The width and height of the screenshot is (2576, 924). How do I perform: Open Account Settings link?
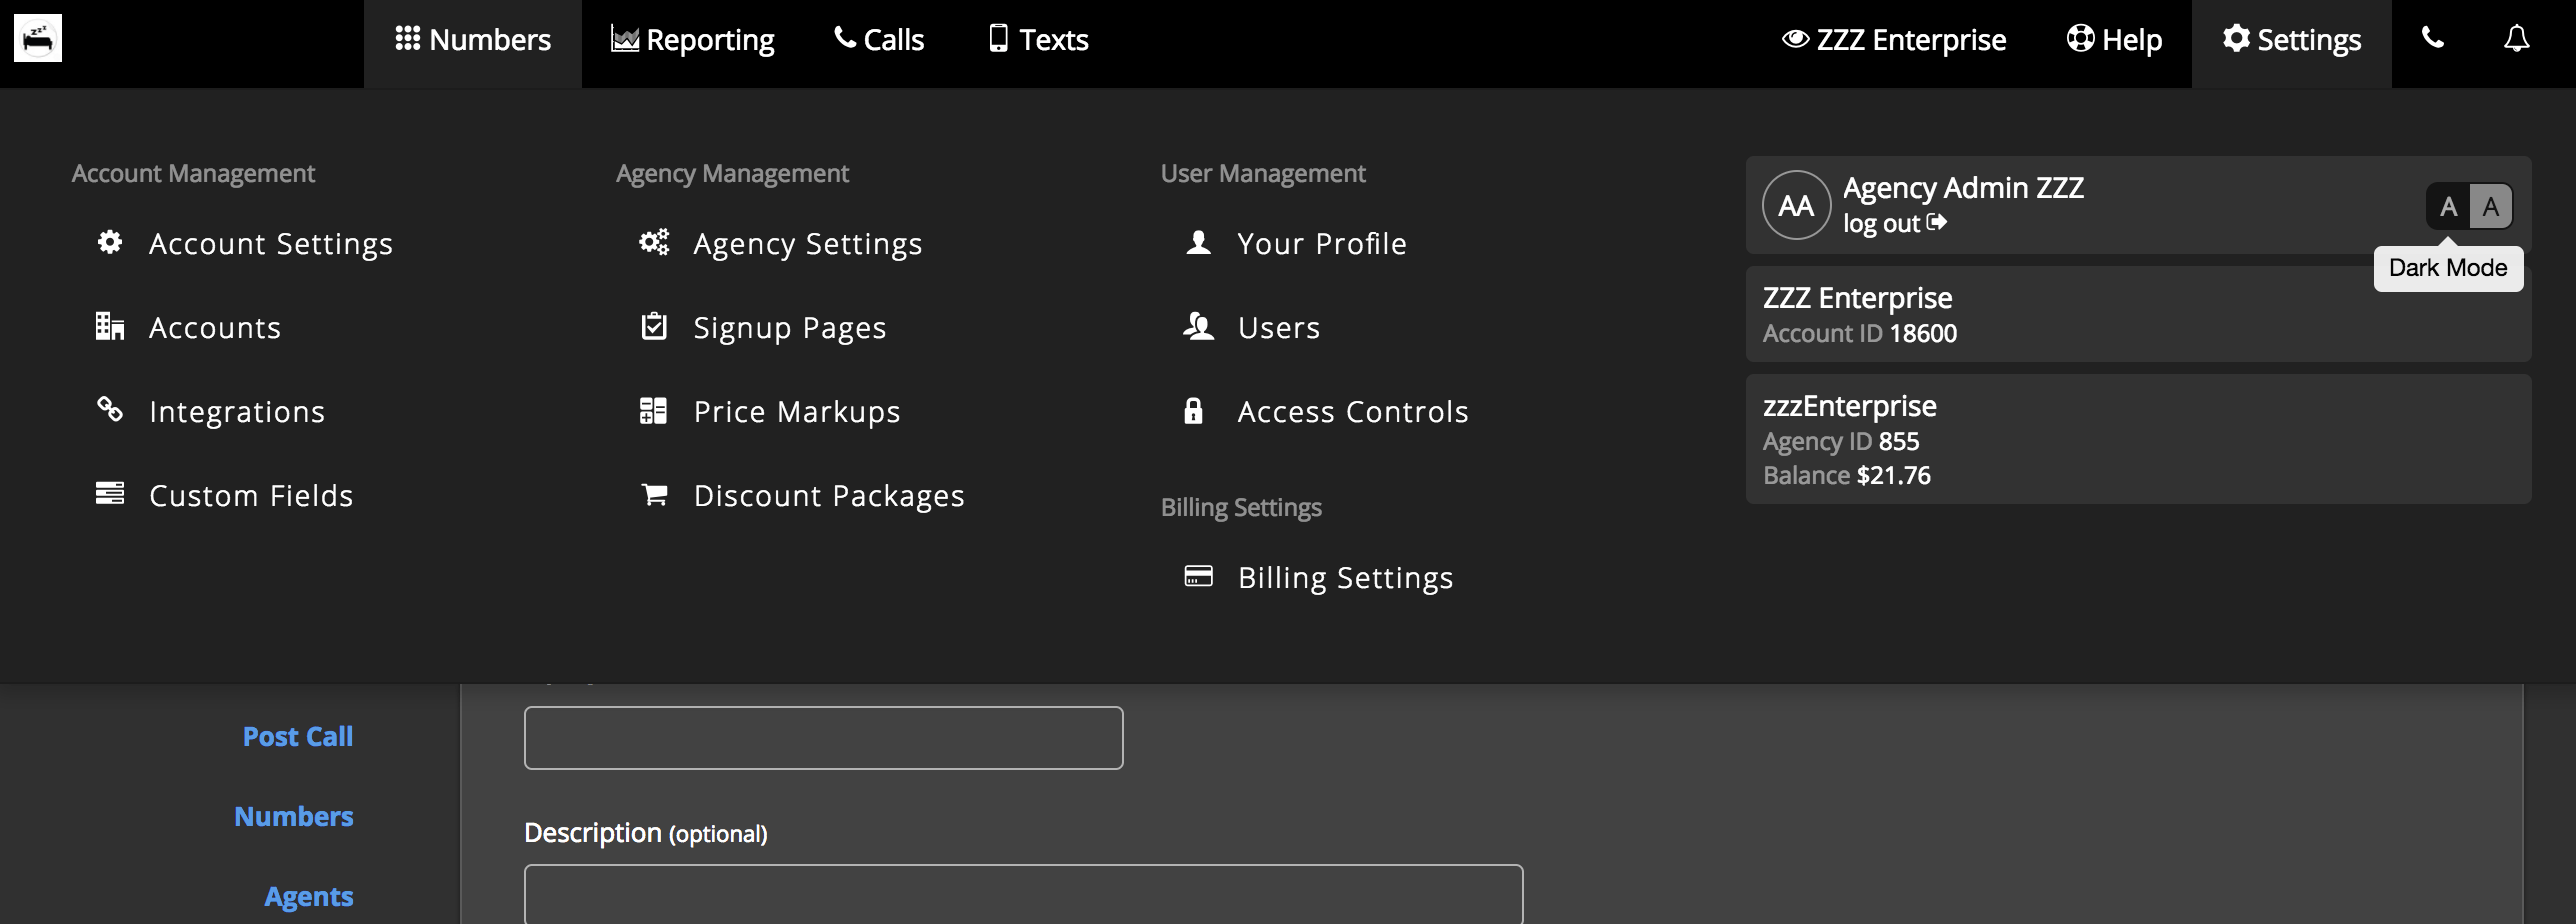click(270, 244)
